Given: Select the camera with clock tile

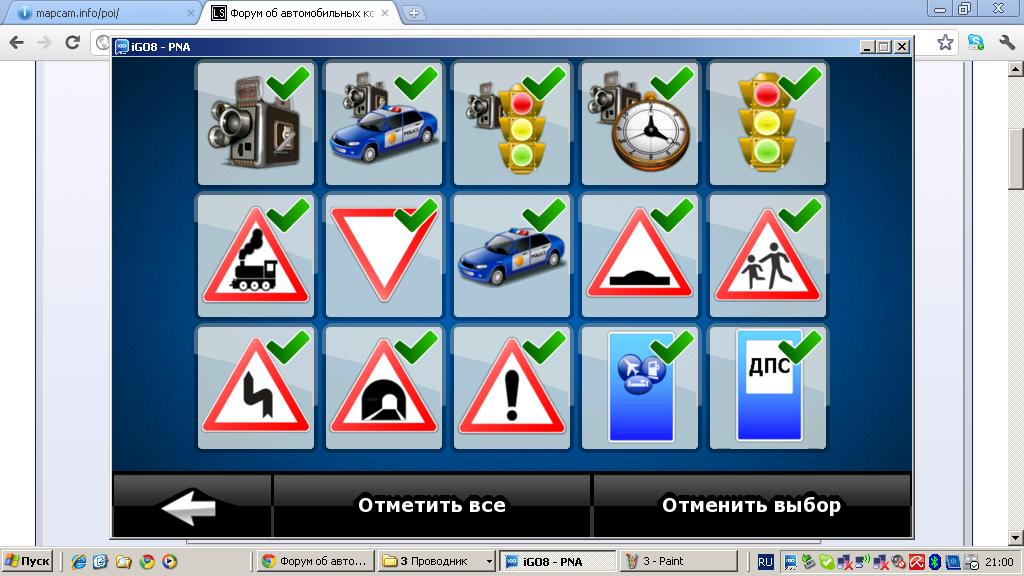Looking at the screenshot, I should tap(639, 125).
